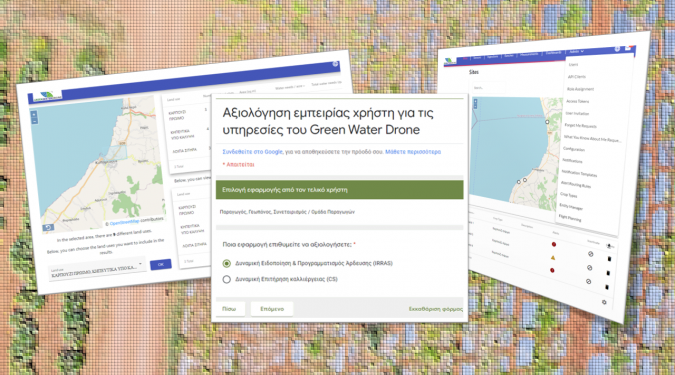The width and height of the screenshot is (675, 375).
Task: Open Flight Planning in the Admin menu
Action: [x=570, y=218]
